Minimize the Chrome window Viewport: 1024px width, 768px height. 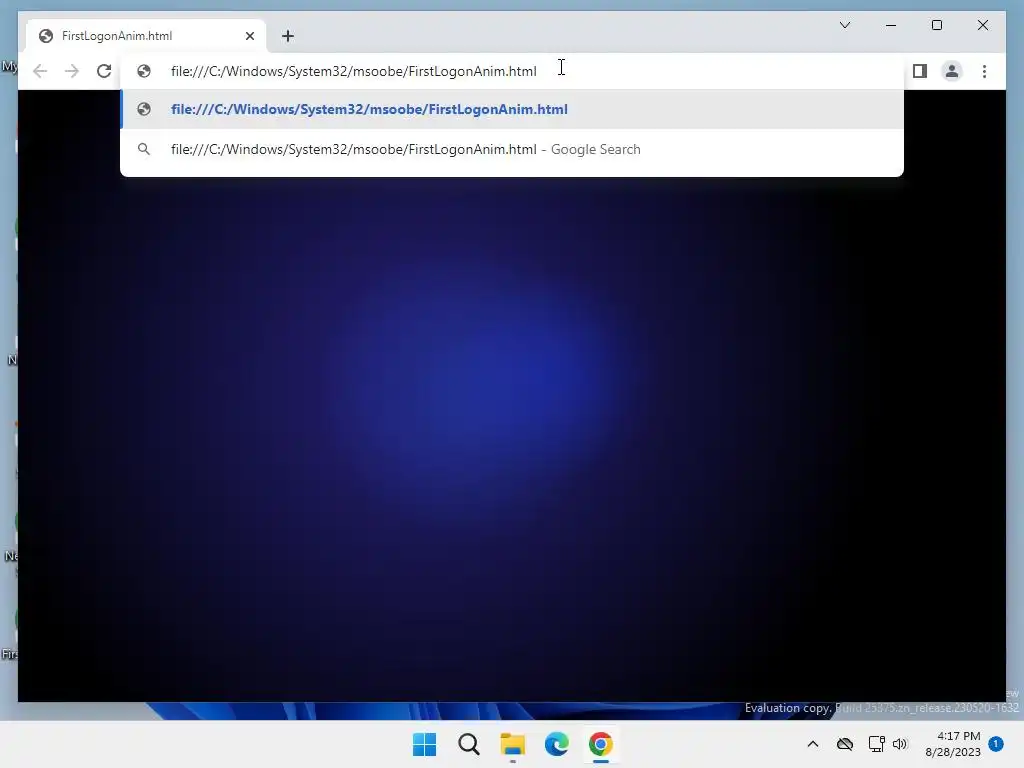pos(891,25)
